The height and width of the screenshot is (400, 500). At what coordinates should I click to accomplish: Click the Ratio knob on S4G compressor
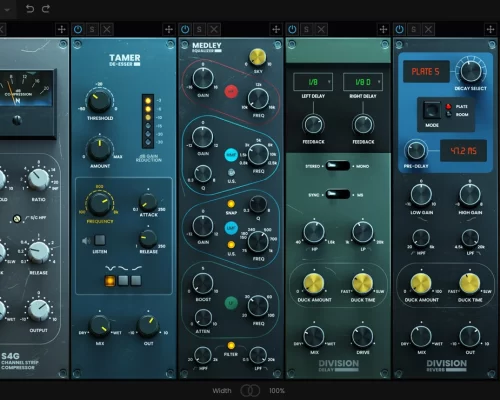[38, 180]
